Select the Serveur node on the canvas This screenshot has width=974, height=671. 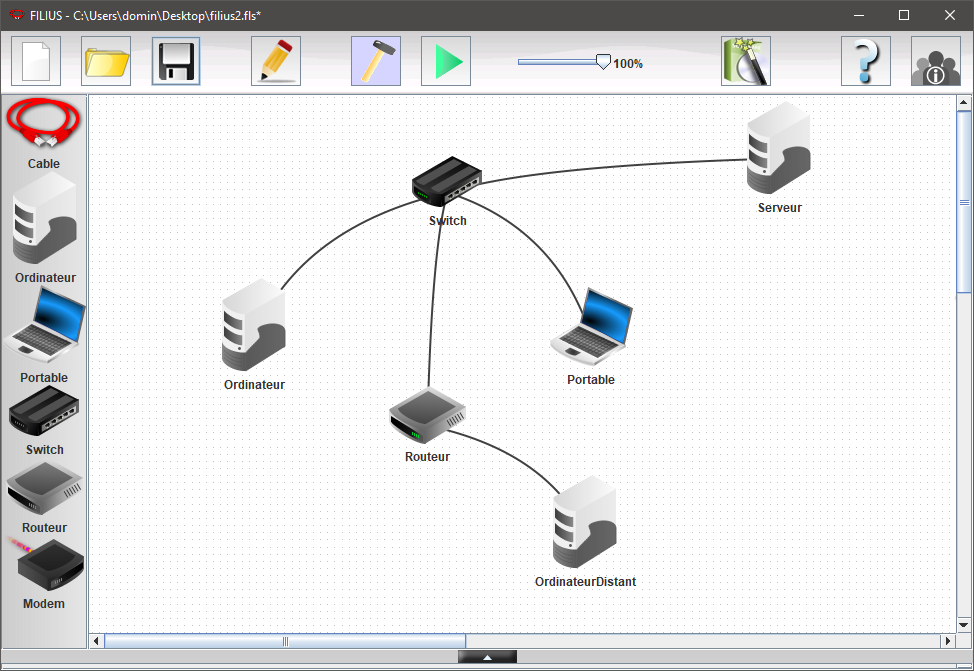778,150
